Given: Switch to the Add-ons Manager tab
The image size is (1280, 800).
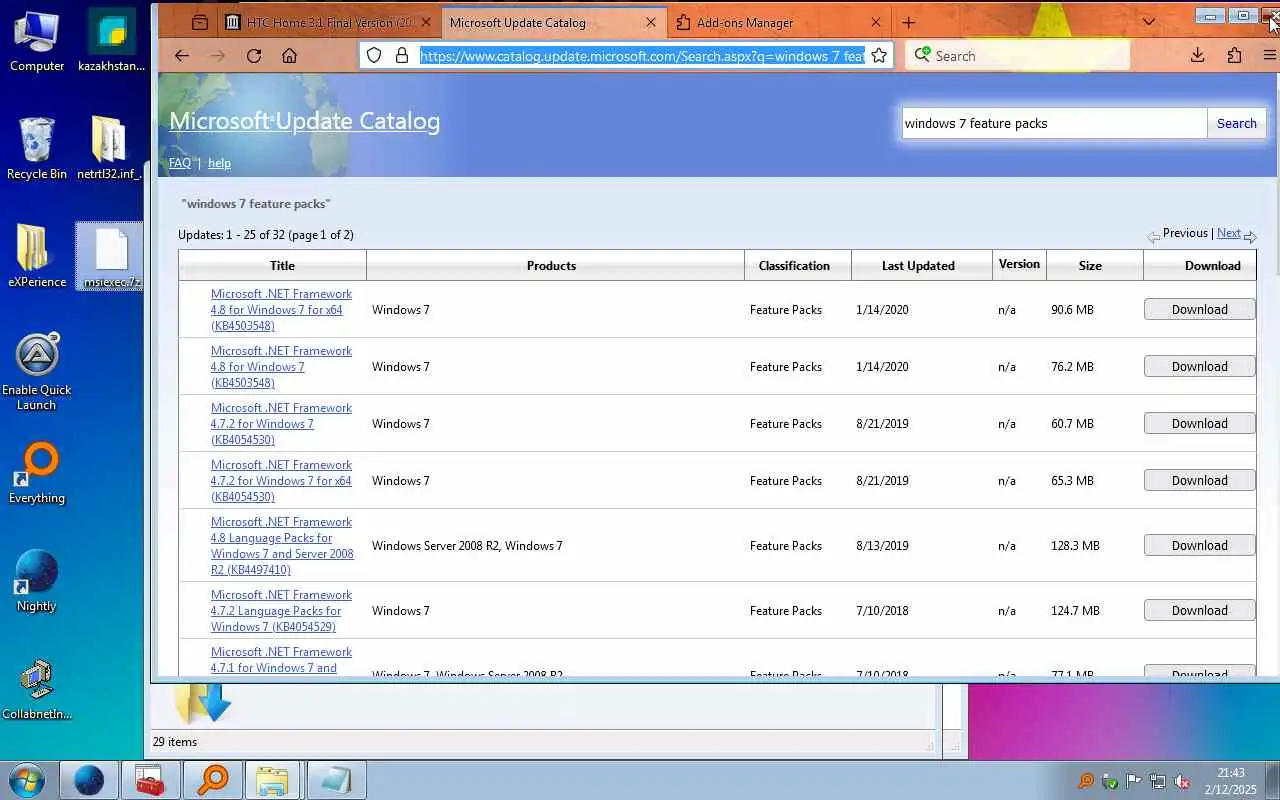Looking at the screenshot, I should pyautogui.click(x=779, y=22).
